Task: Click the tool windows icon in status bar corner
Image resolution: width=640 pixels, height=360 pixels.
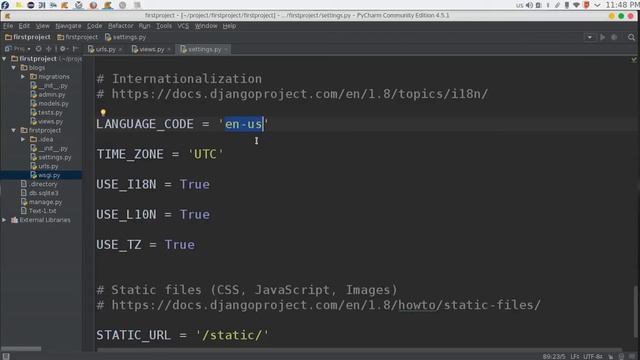Action: [x=6, y=356]
